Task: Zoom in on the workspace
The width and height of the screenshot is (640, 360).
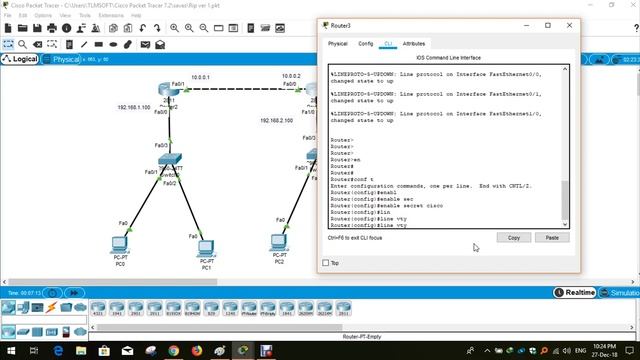Action: (175, 28)
